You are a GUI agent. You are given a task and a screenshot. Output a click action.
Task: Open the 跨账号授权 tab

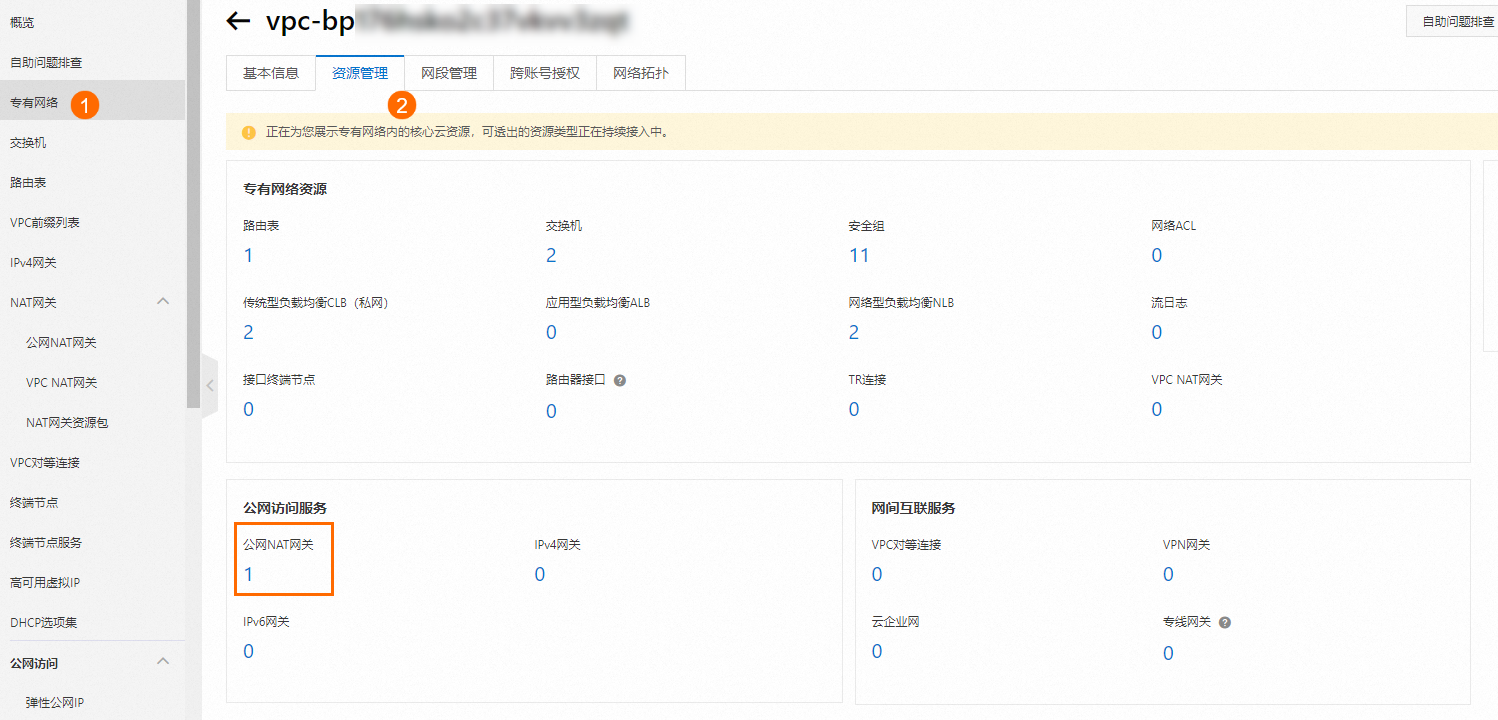tap(545, 73)
